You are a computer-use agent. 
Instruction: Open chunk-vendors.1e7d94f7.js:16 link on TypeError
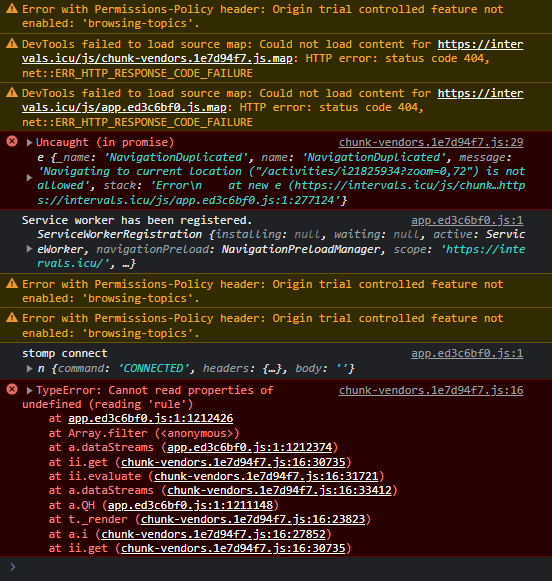[x=431, y=390]
